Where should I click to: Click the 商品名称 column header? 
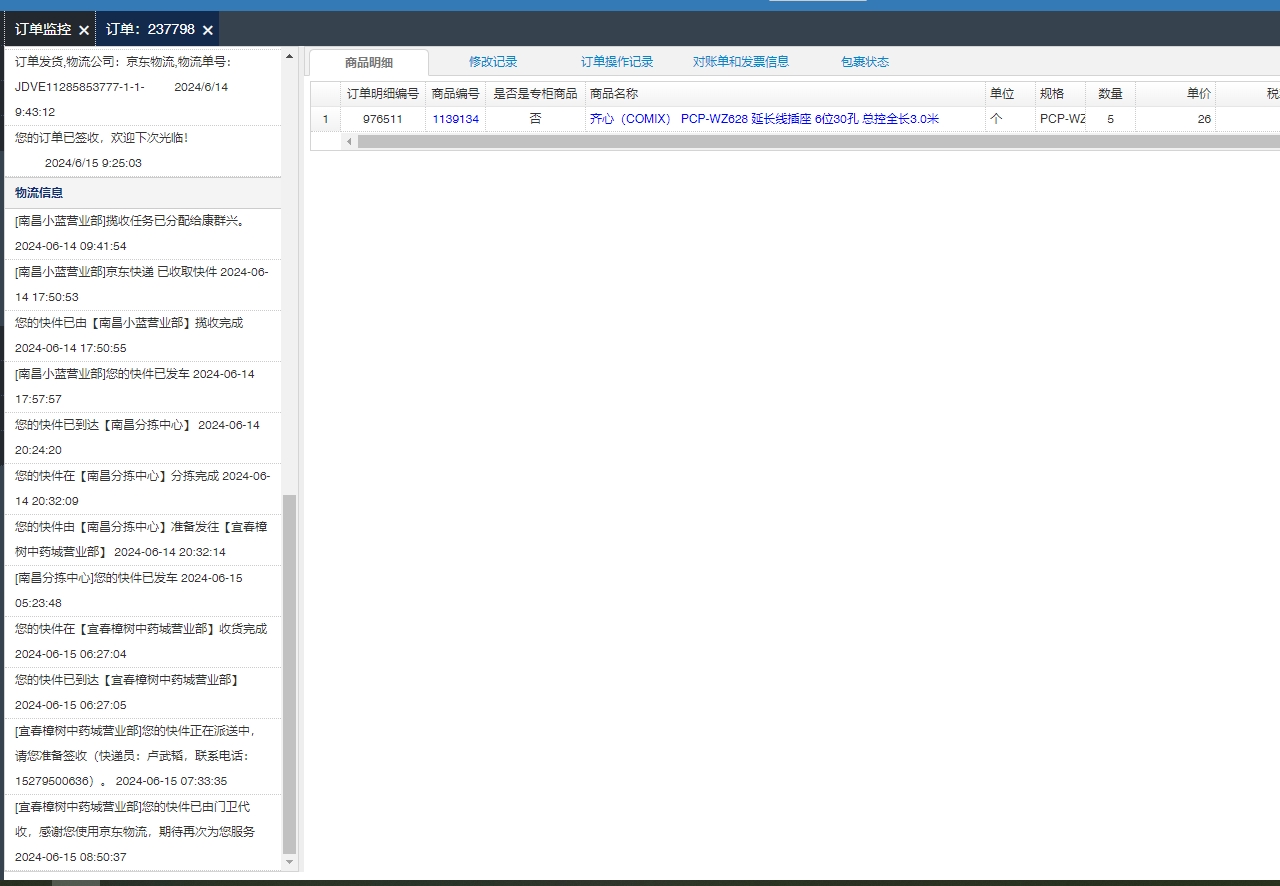tap(785, 94)
